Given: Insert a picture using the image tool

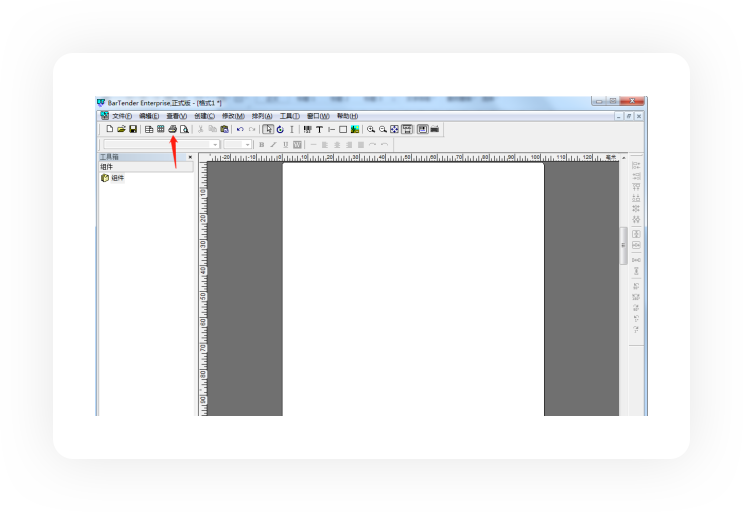Looking at the screenshot, I should pyautogui.click(x=355, y=129).
